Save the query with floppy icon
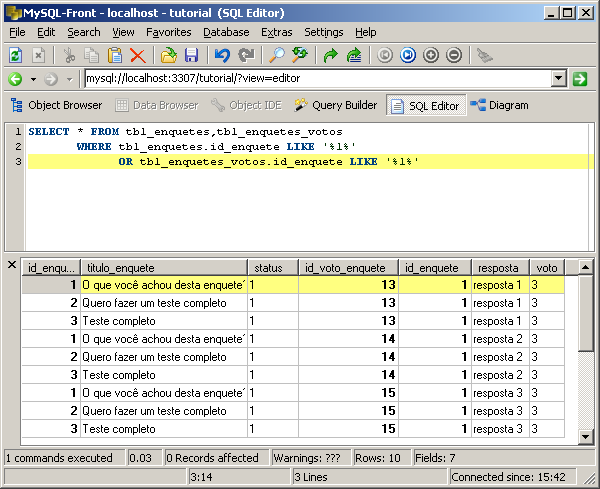 coord(191,55)
